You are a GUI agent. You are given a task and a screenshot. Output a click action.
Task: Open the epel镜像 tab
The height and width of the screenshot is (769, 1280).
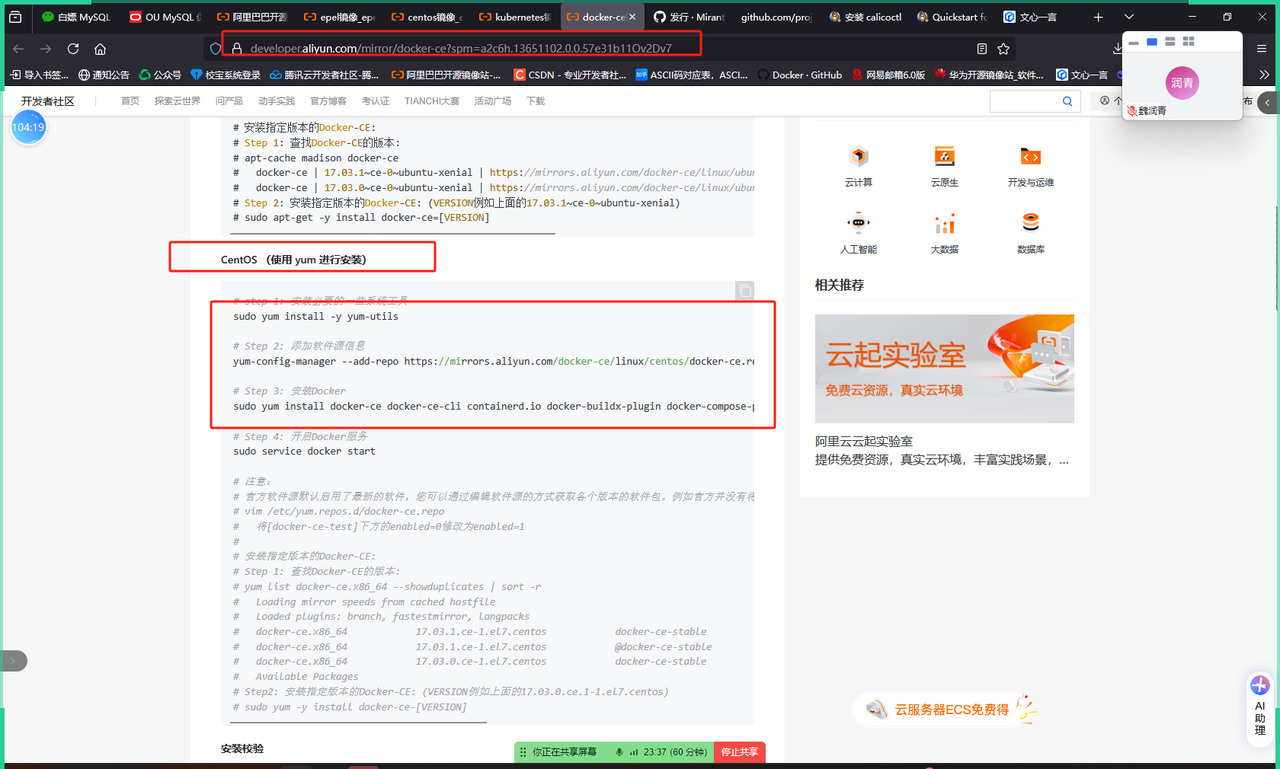pyautogui.click(x=340, y=17)
